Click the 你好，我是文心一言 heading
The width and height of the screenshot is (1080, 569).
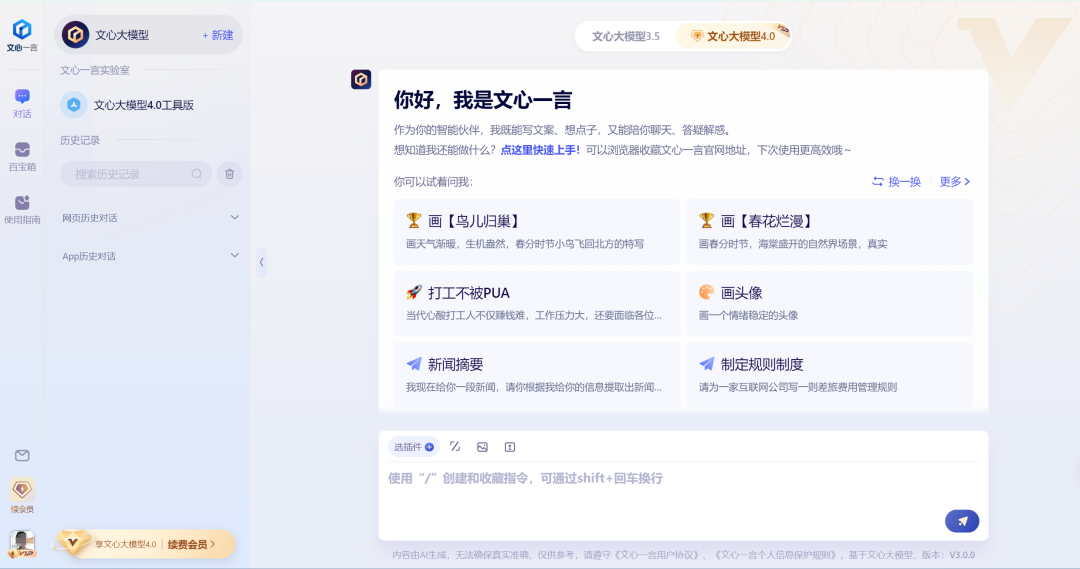tap(483, 101)
